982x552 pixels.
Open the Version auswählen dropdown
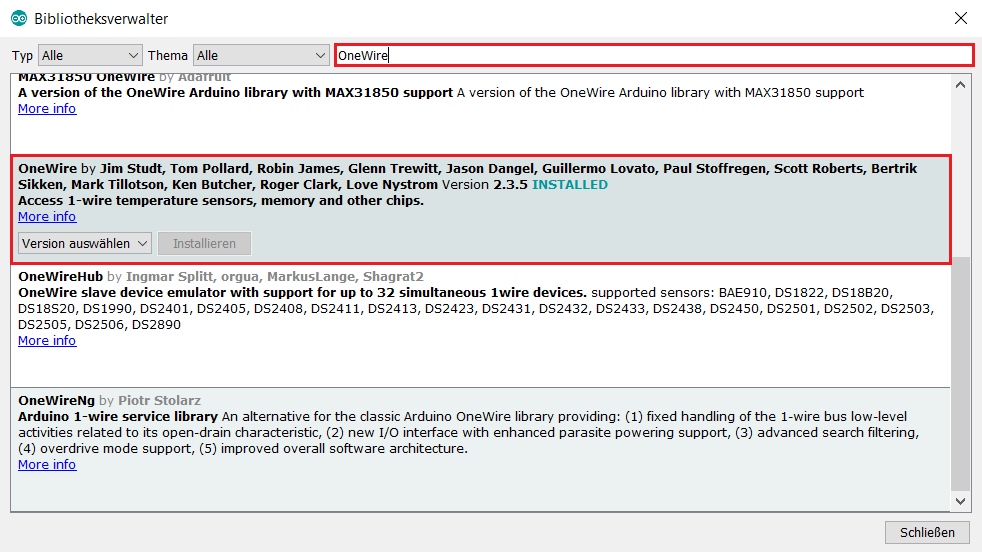[x=85, y=243]
